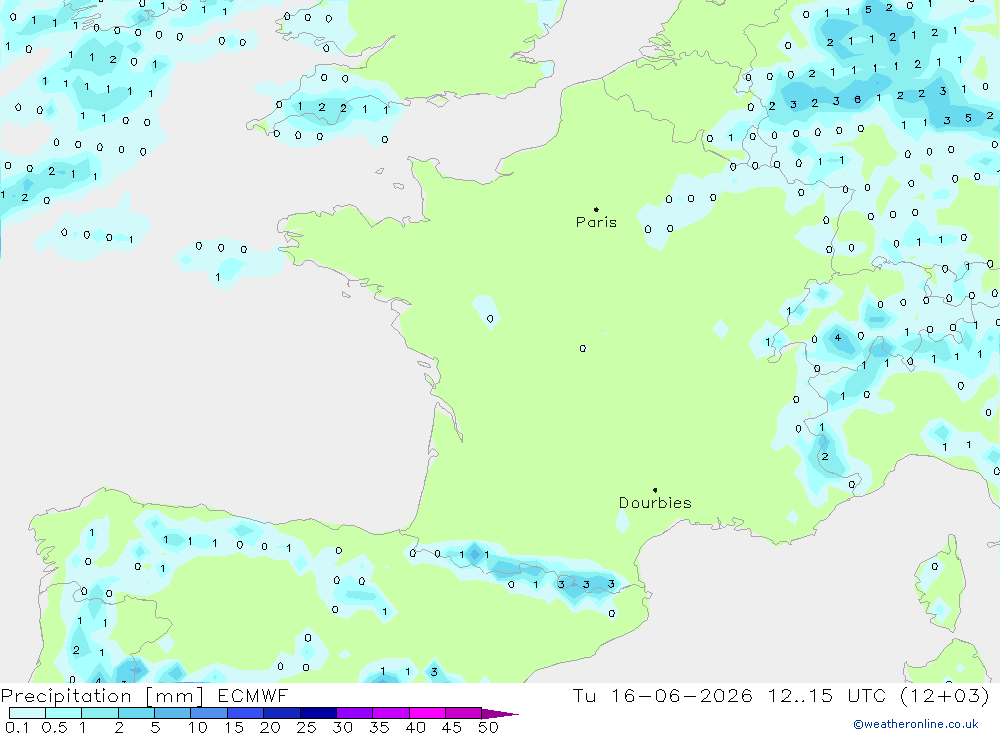The image size is (1000, 733).
Task: Open the weatheronline.co.uk copyright link
Action: (x=916, y=724)
